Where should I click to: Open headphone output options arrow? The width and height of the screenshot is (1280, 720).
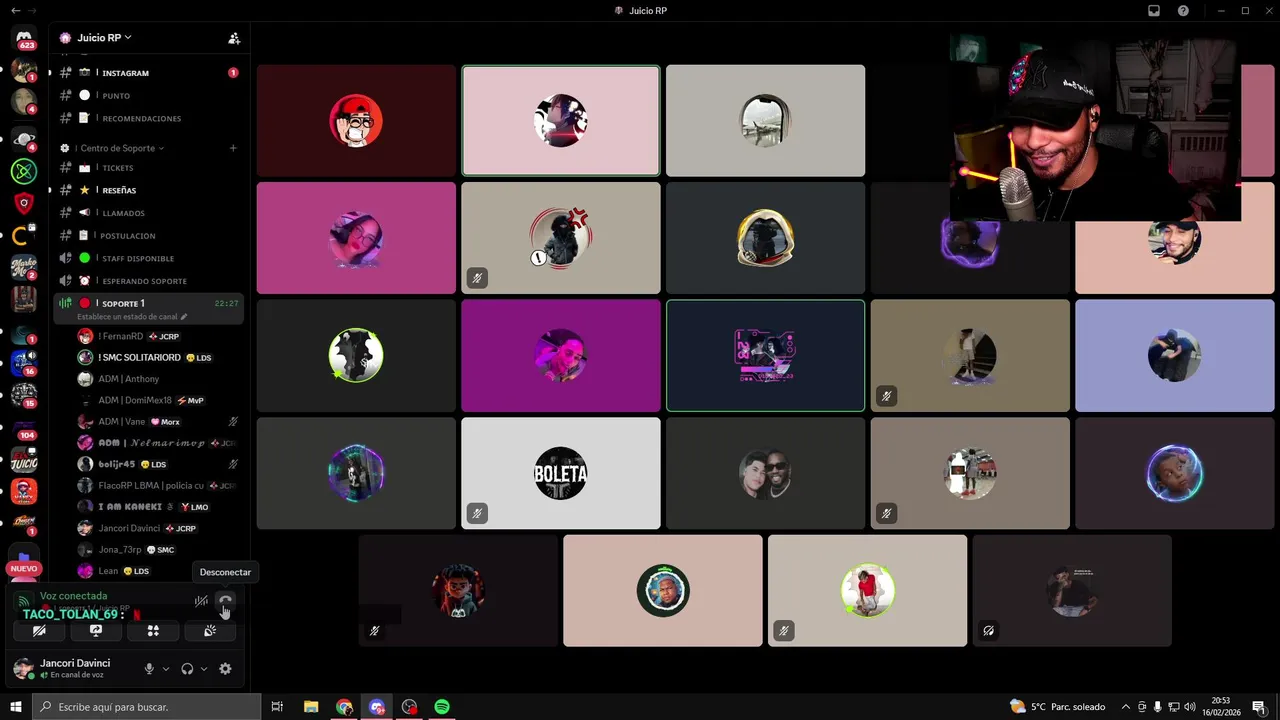204,668
